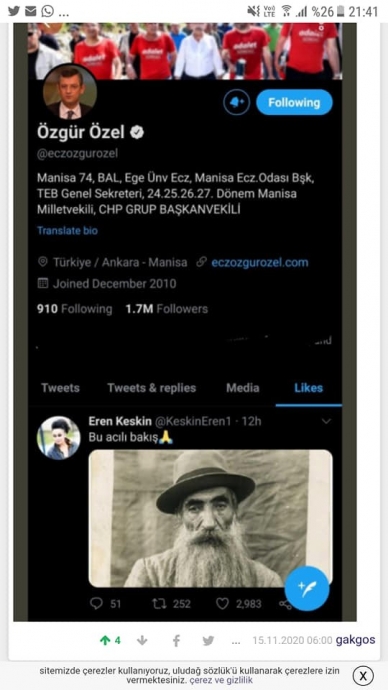Expand the tweet options chevron
This screenshot has height=690, width=388.
point(326,422)
